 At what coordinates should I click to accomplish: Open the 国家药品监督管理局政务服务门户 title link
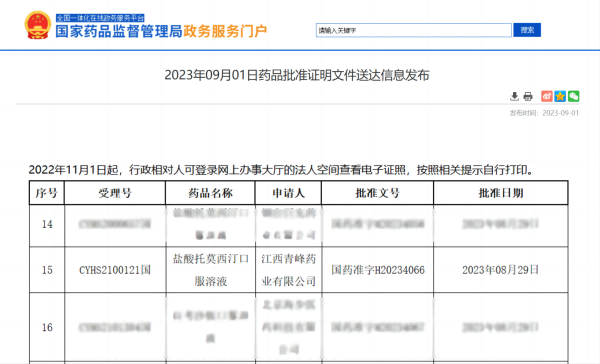click(161, 31)
